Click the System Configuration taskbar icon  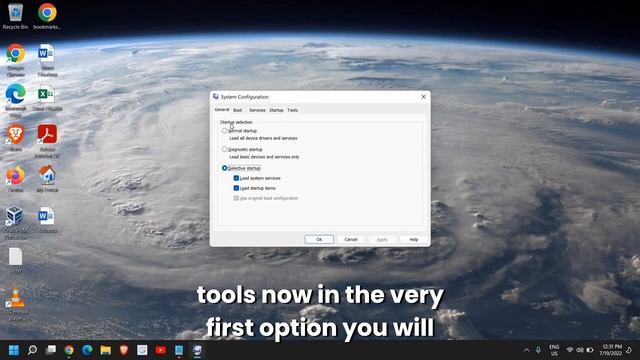(x=198, y=350)
